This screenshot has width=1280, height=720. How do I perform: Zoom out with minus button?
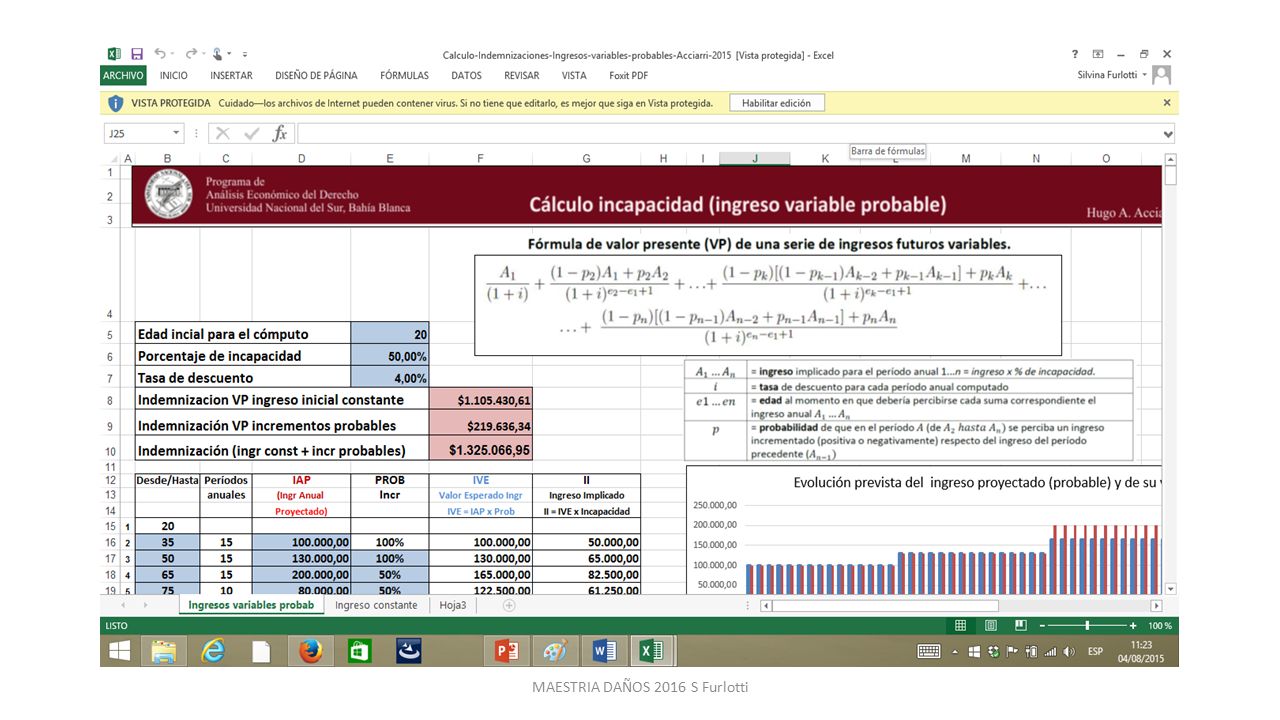pos(1042,625)
